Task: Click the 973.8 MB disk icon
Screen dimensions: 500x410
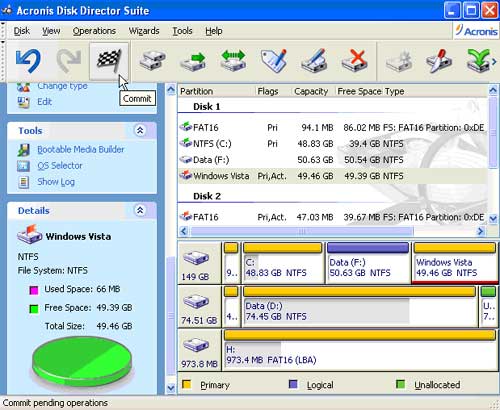Action: (x=196, y=345)
